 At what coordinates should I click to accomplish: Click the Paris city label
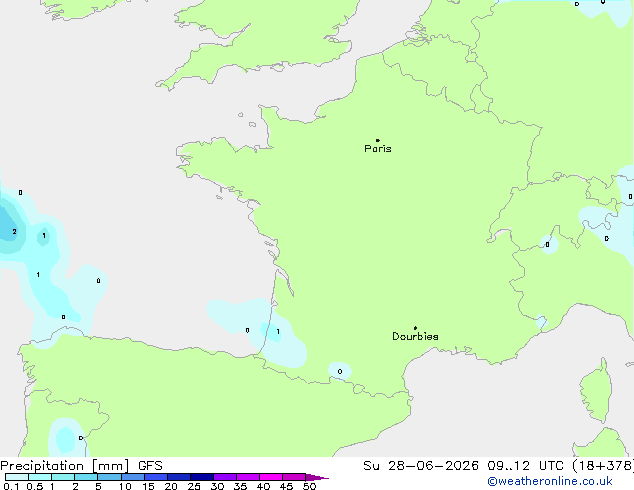tap(378, 149)
